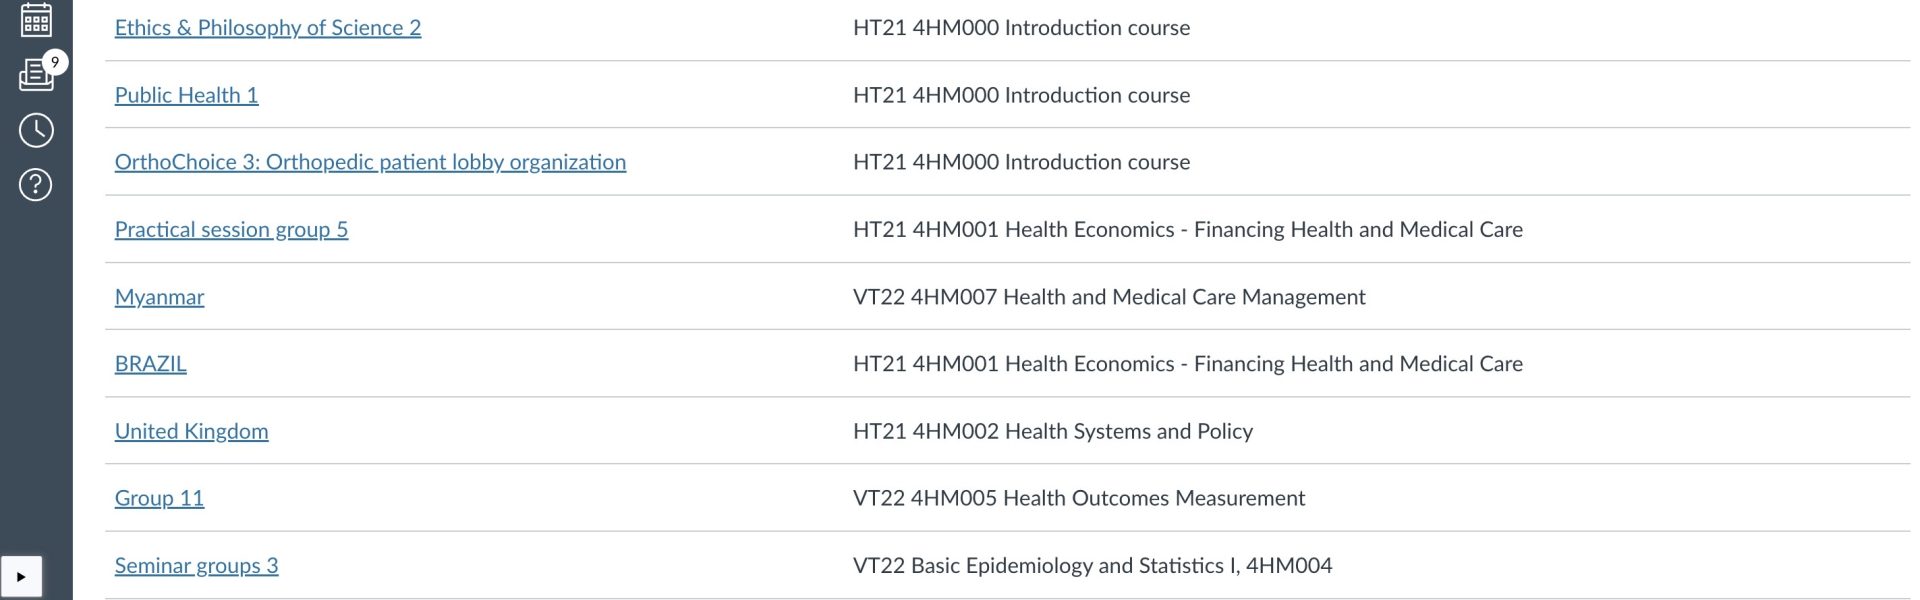The height and width of the screenshot is (600, 1920).
Task: Open the Group 11 link
Action: [x=159, y=498]
